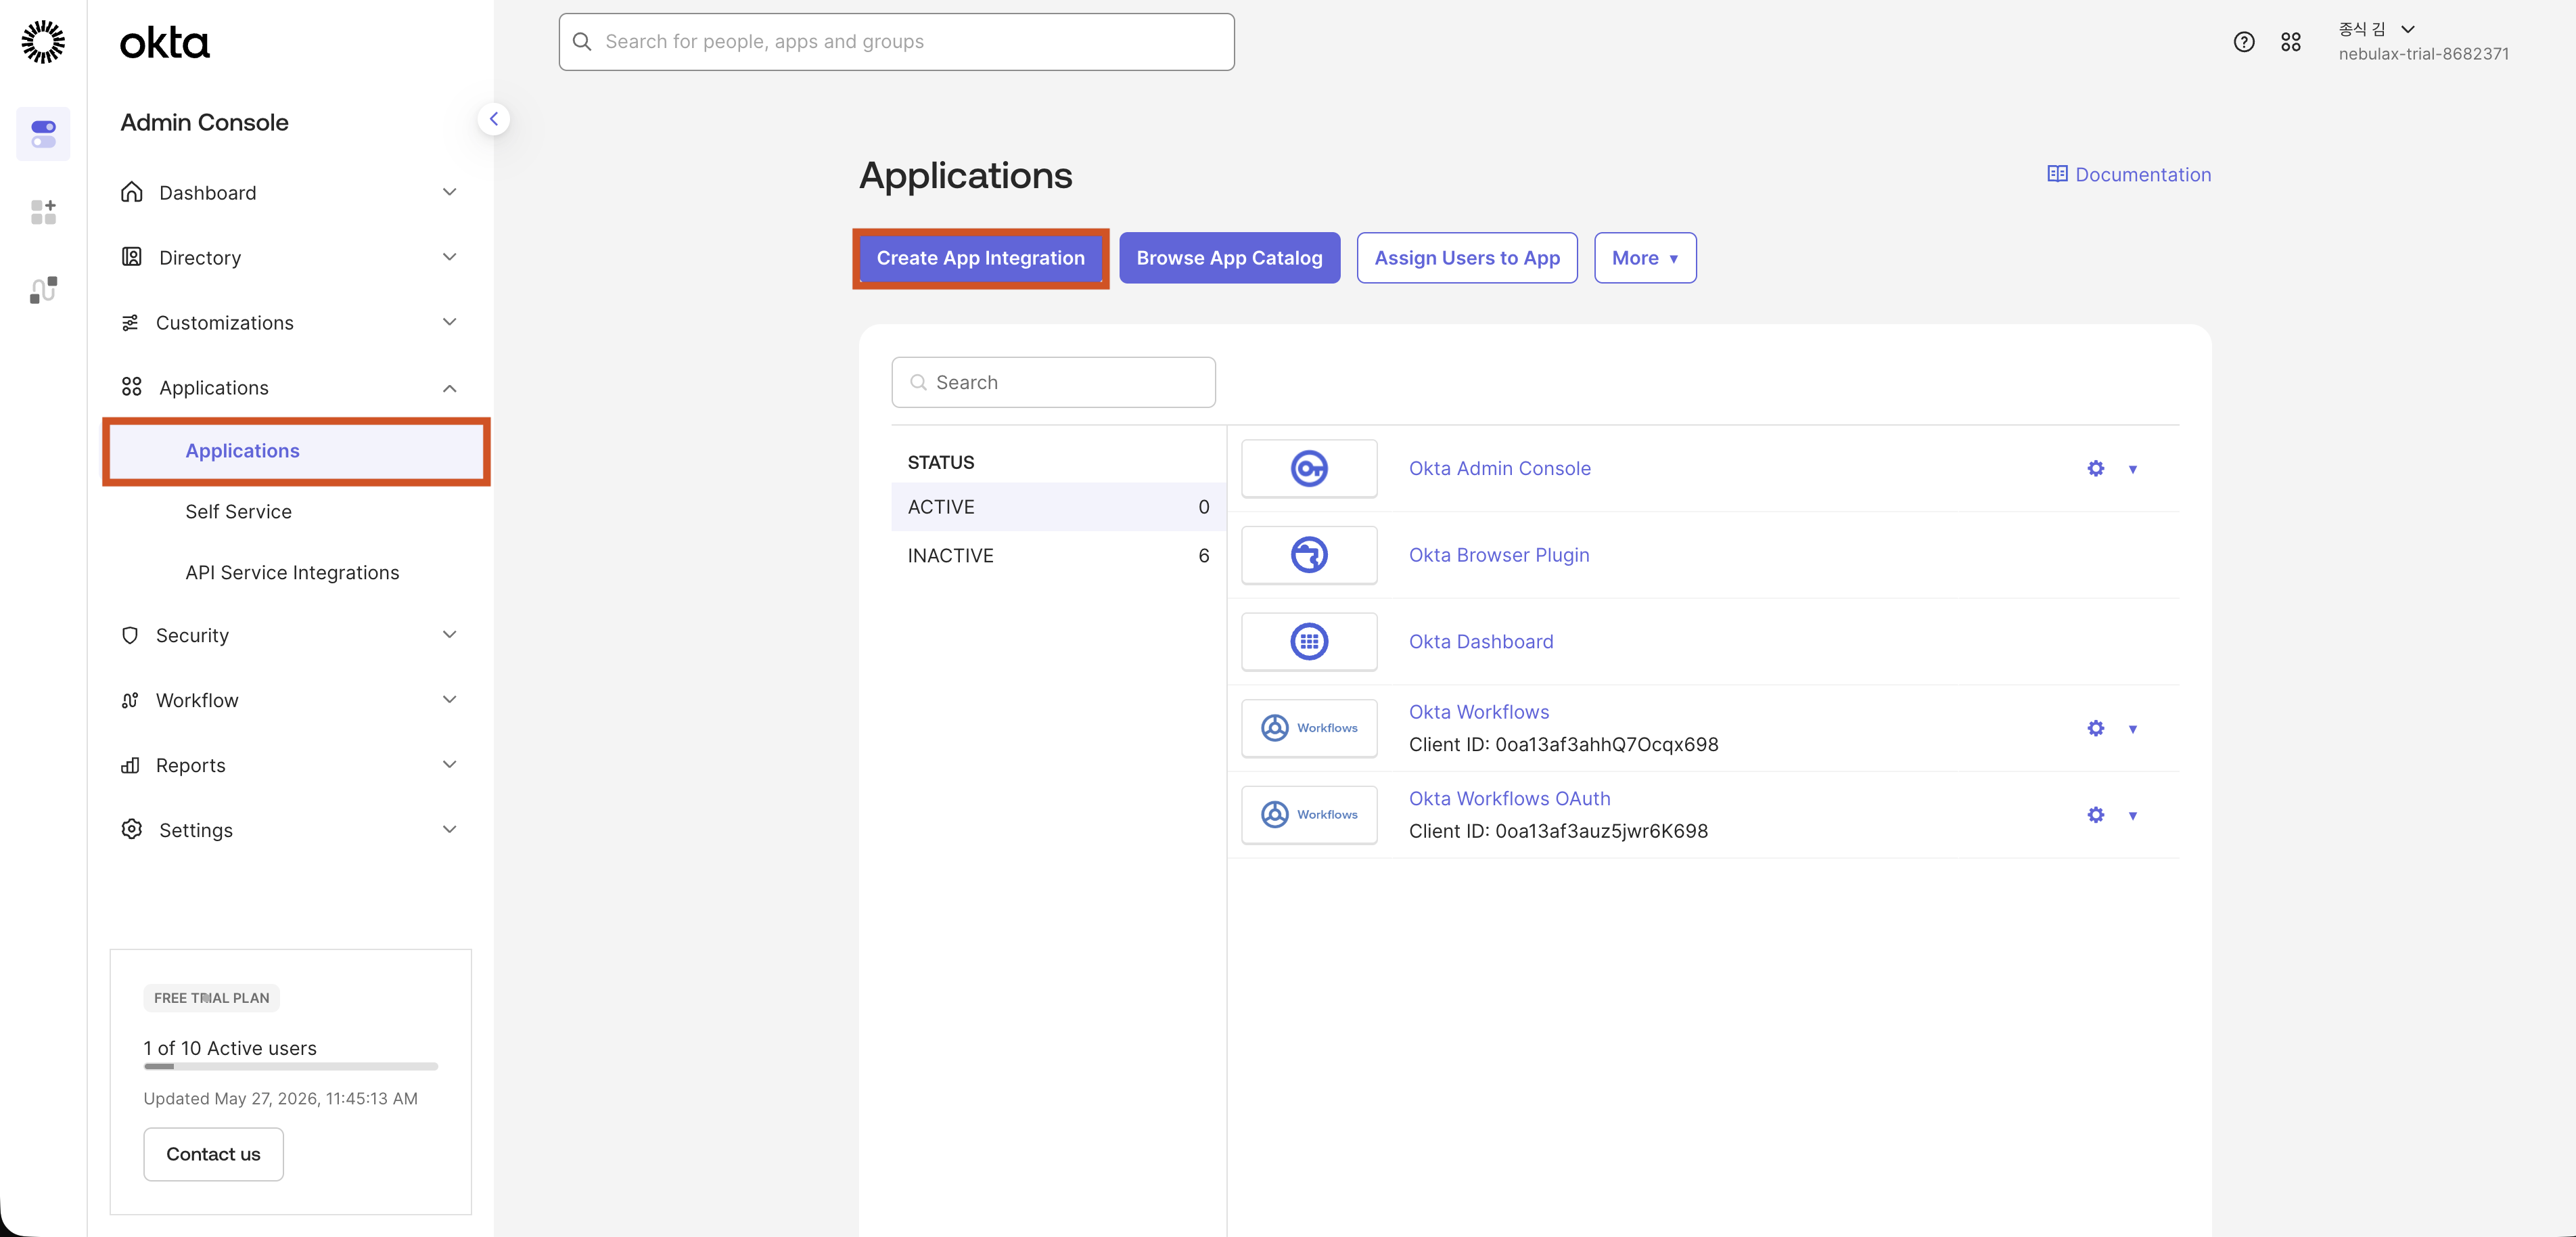Expand the Dashboard menu chevron
2576x1237 pixels.
[x=450, y=192]
